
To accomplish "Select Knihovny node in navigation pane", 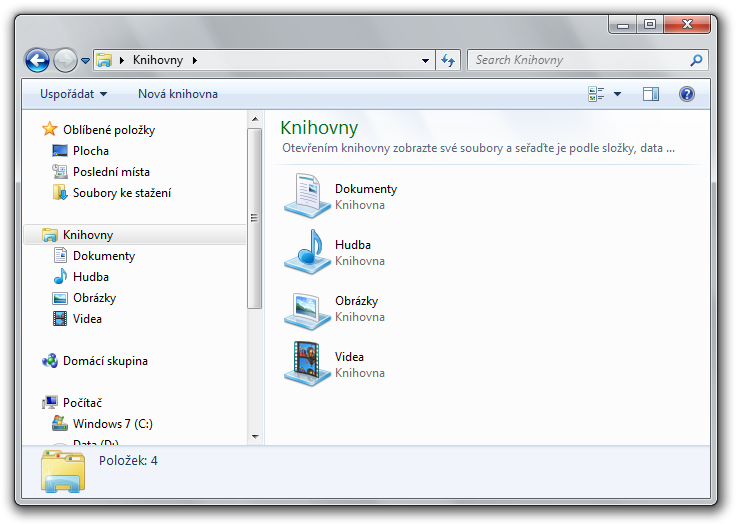I will 135,235.
